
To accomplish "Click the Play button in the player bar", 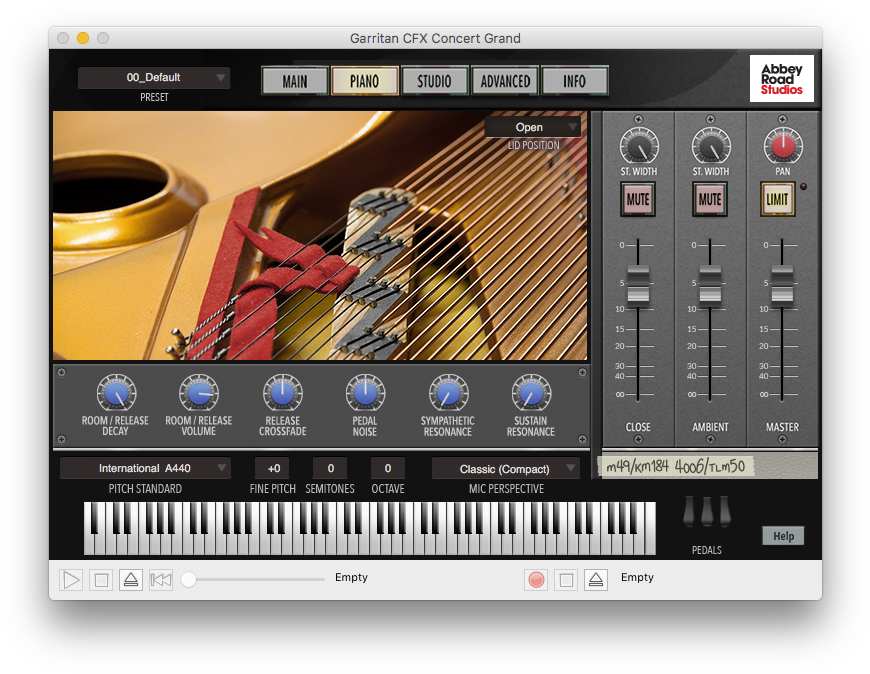I will tap(71, 580).
